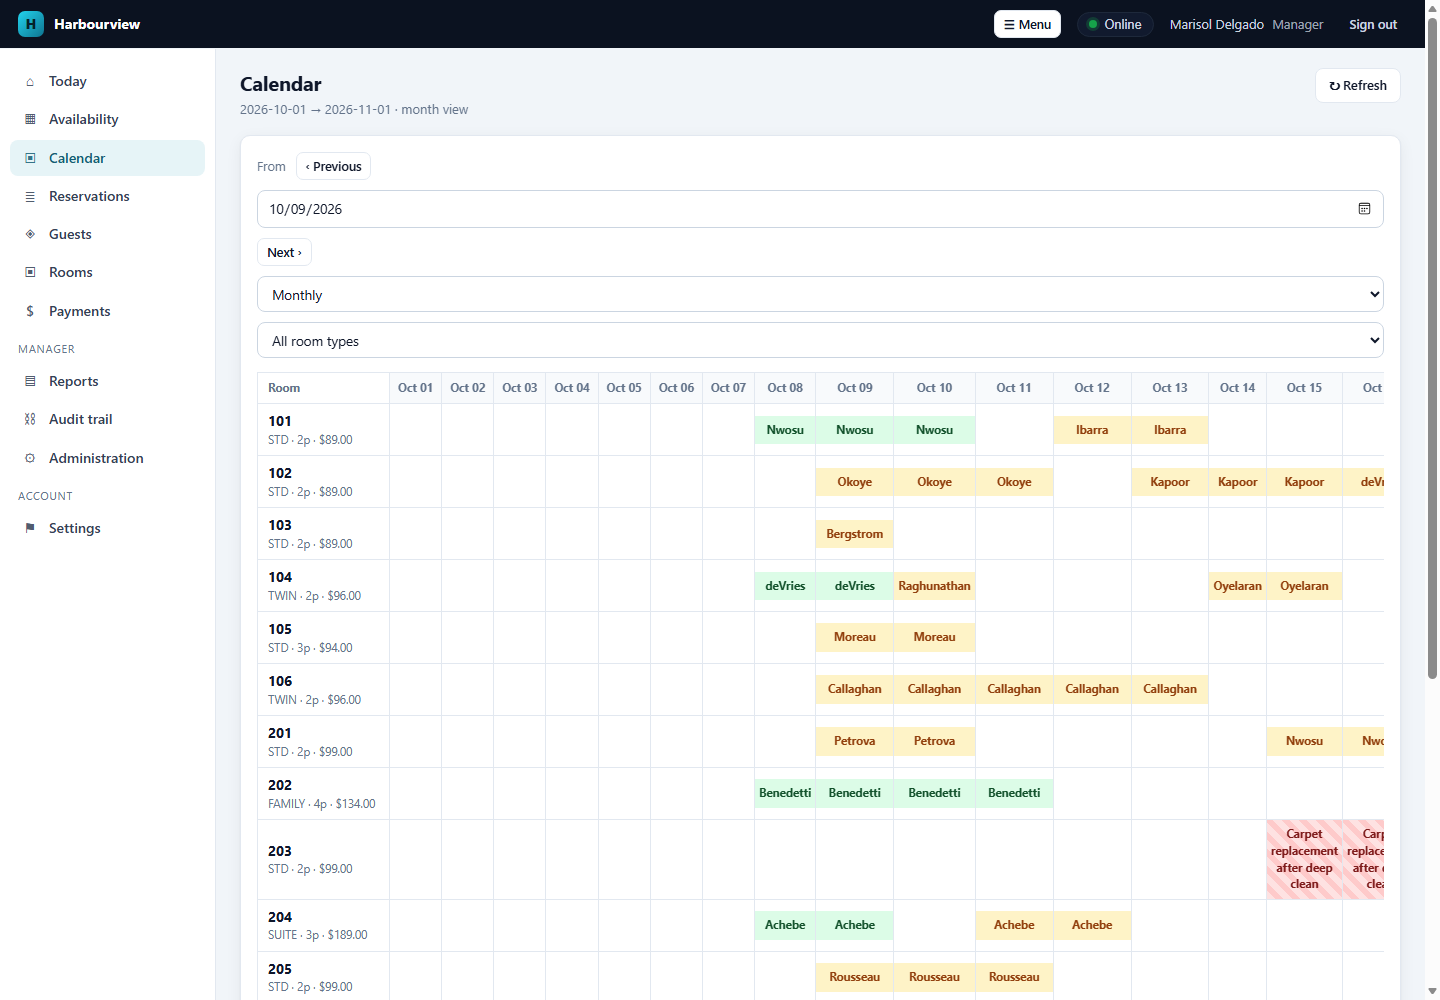Click the Next period button
Screen dimensions: 1440x1000
pos(284,253)
